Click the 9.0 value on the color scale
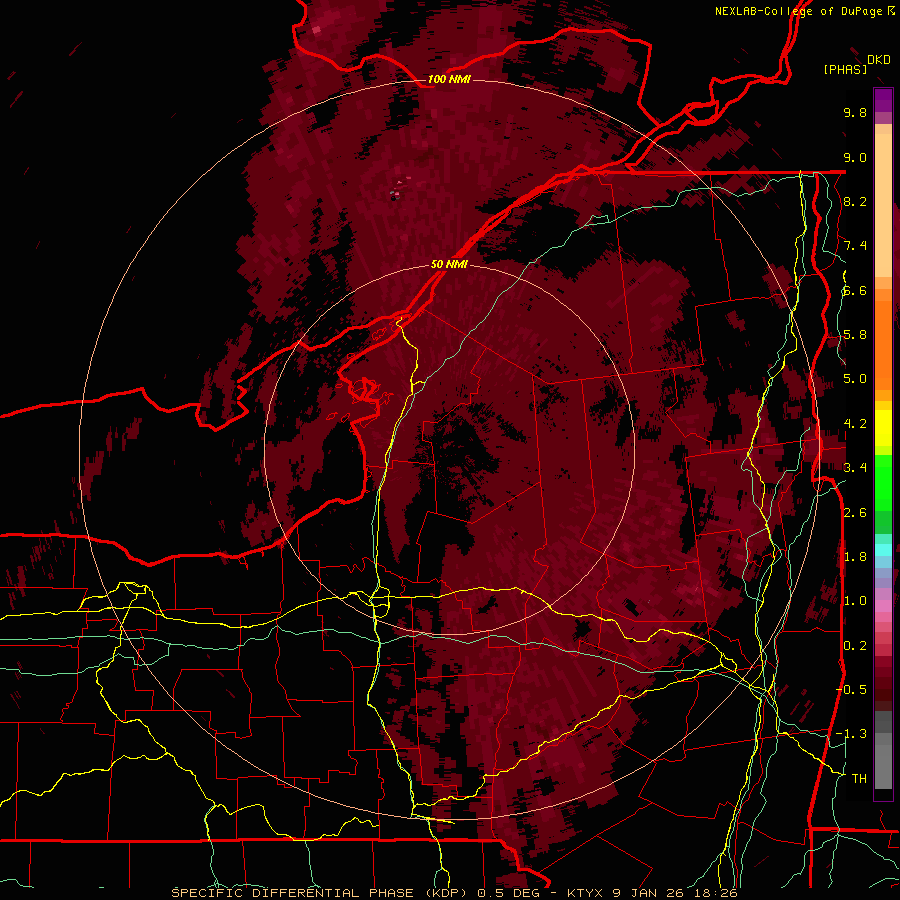900x900 pixels. click(x=855, y=157)
